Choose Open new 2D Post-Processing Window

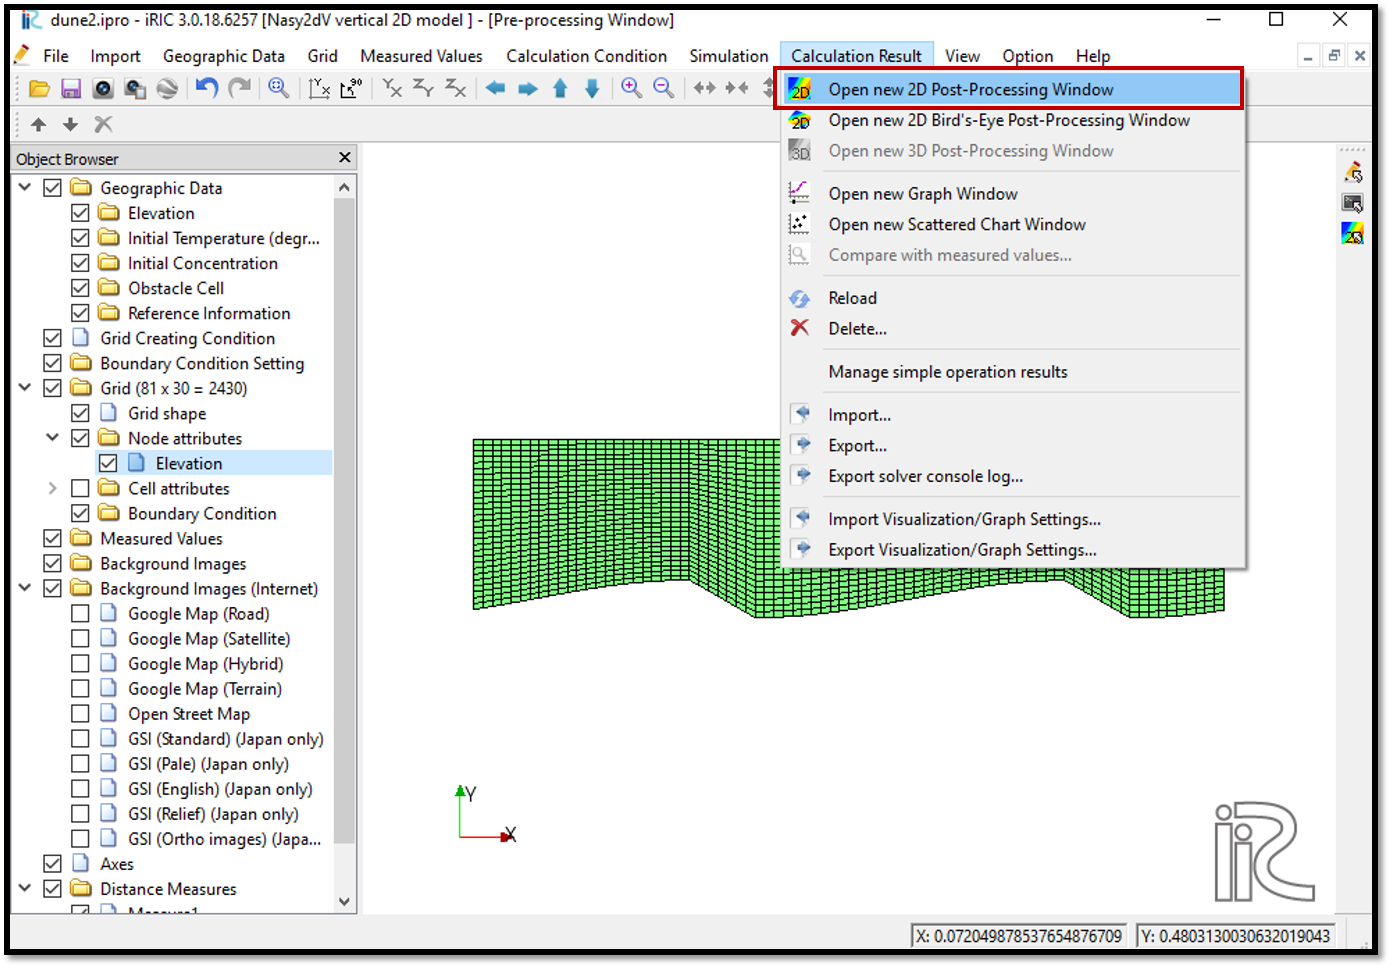tap(1012, 89)
